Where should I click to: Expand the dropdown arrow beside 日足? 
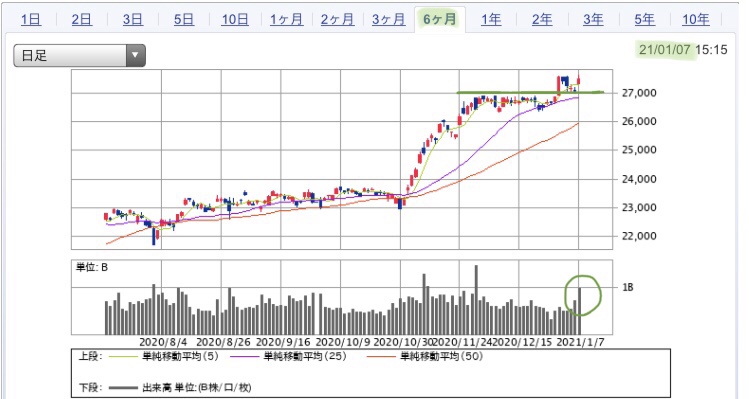135,55
